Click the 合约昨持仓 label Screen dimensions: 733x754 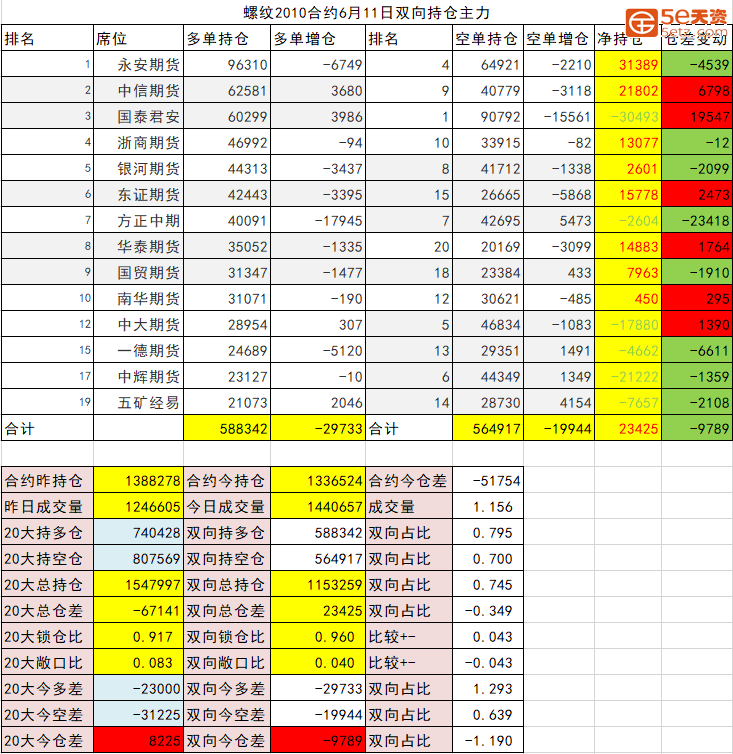pos(48,480)
